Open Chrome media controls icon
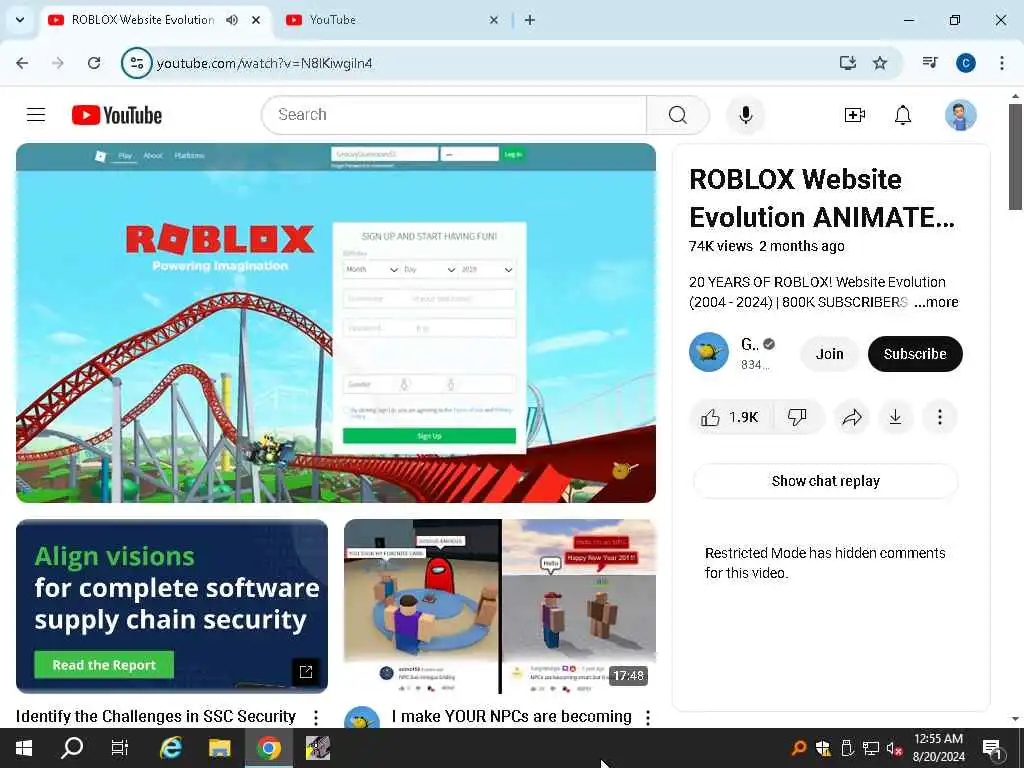Viewport: 1024px width, 768px height. [x=929, y=63]
